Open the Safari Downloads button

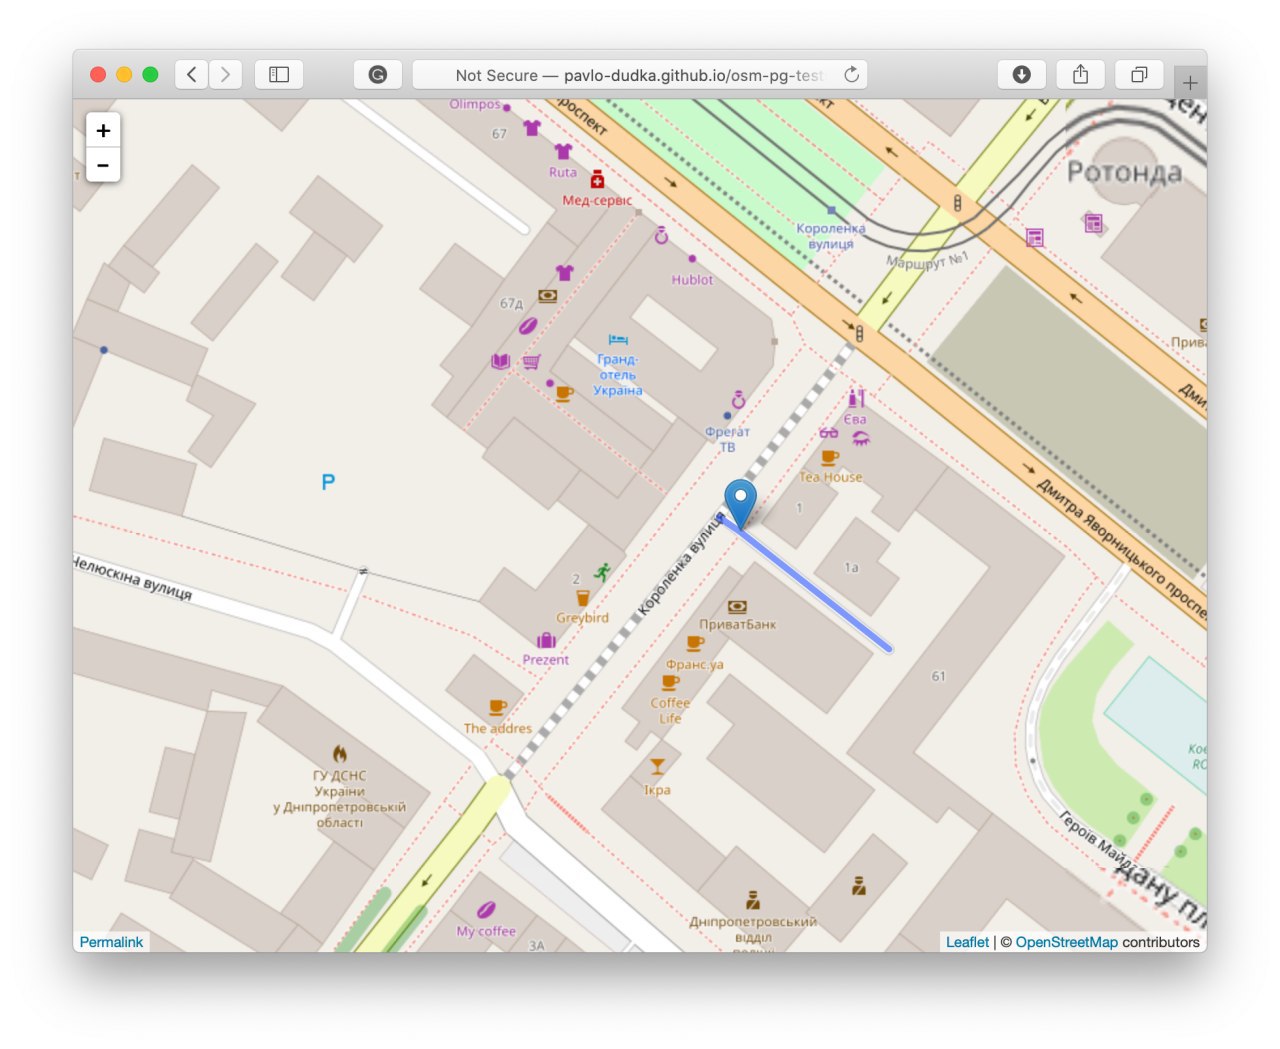[x=1021, y=75]
